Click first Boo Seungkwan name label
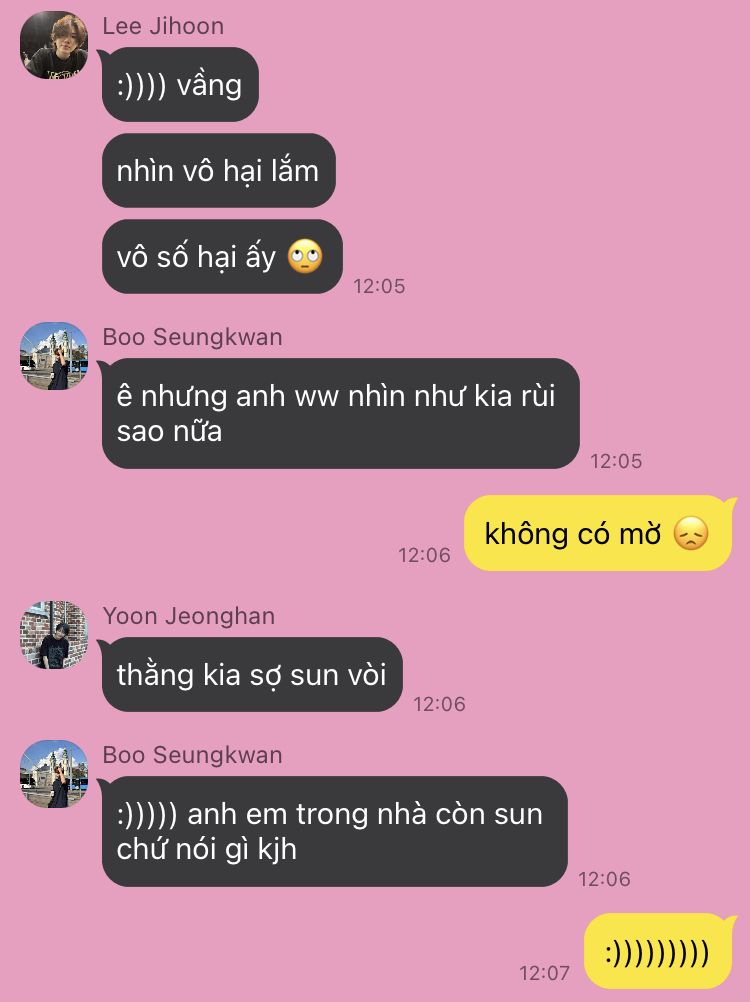The width and height of the screenshot is (750, 1002). pyautogui.click(x=192, y=337)
